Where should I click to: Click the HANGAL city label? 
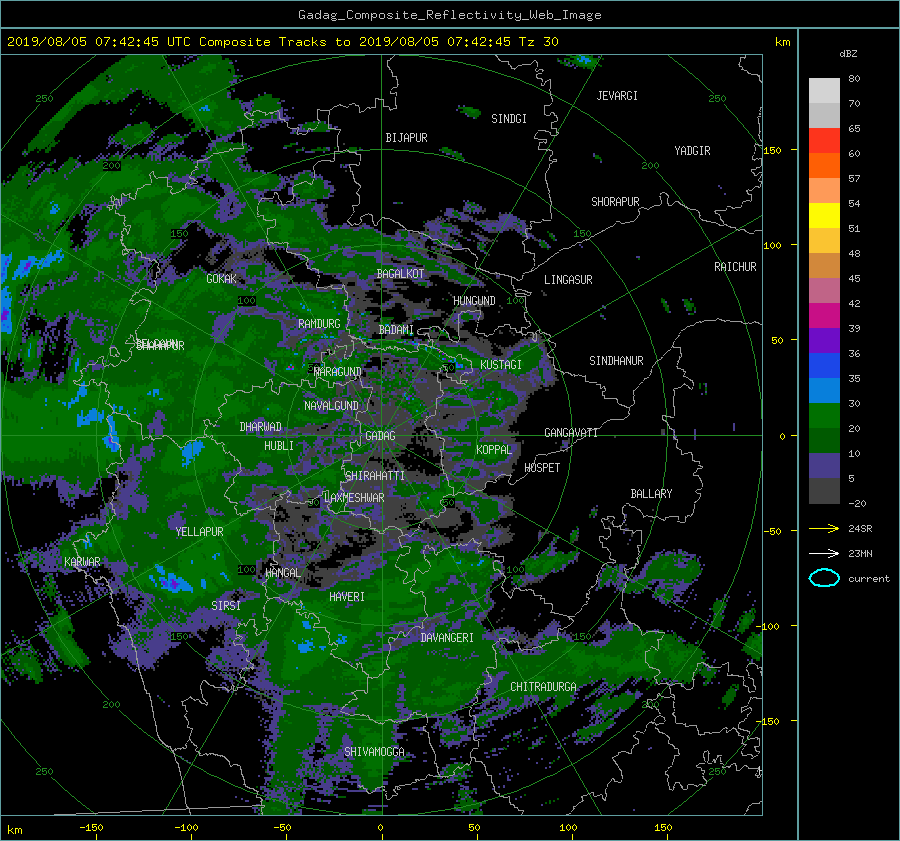pyautogui.click(x=282, y=573)
